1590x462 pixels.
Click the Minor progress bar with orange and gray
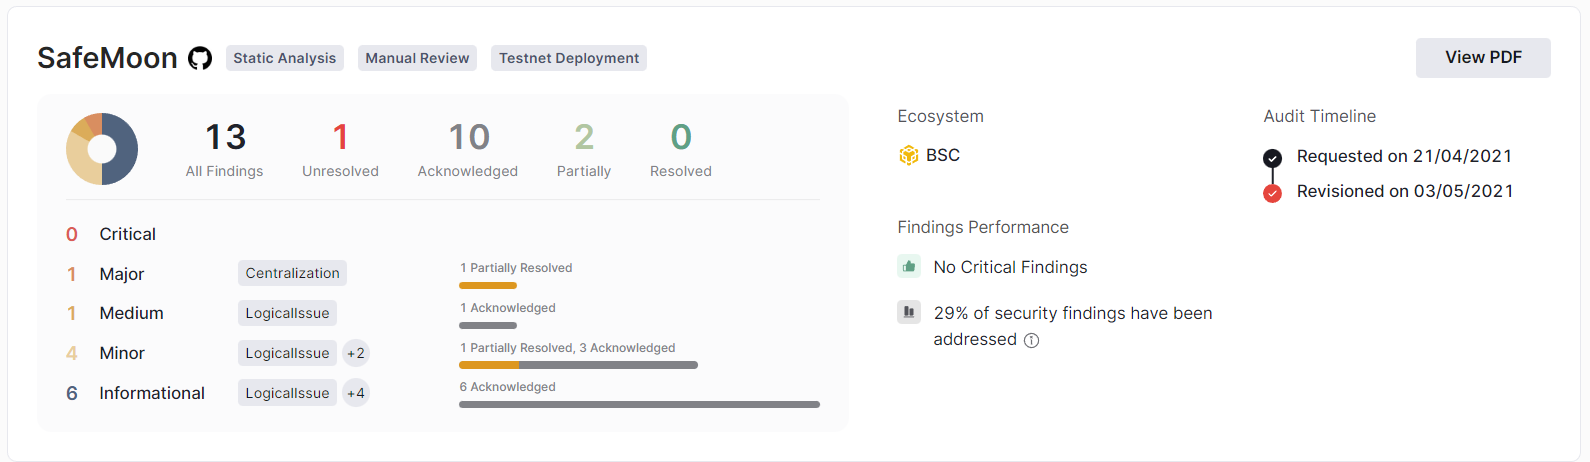click(578, 365)
